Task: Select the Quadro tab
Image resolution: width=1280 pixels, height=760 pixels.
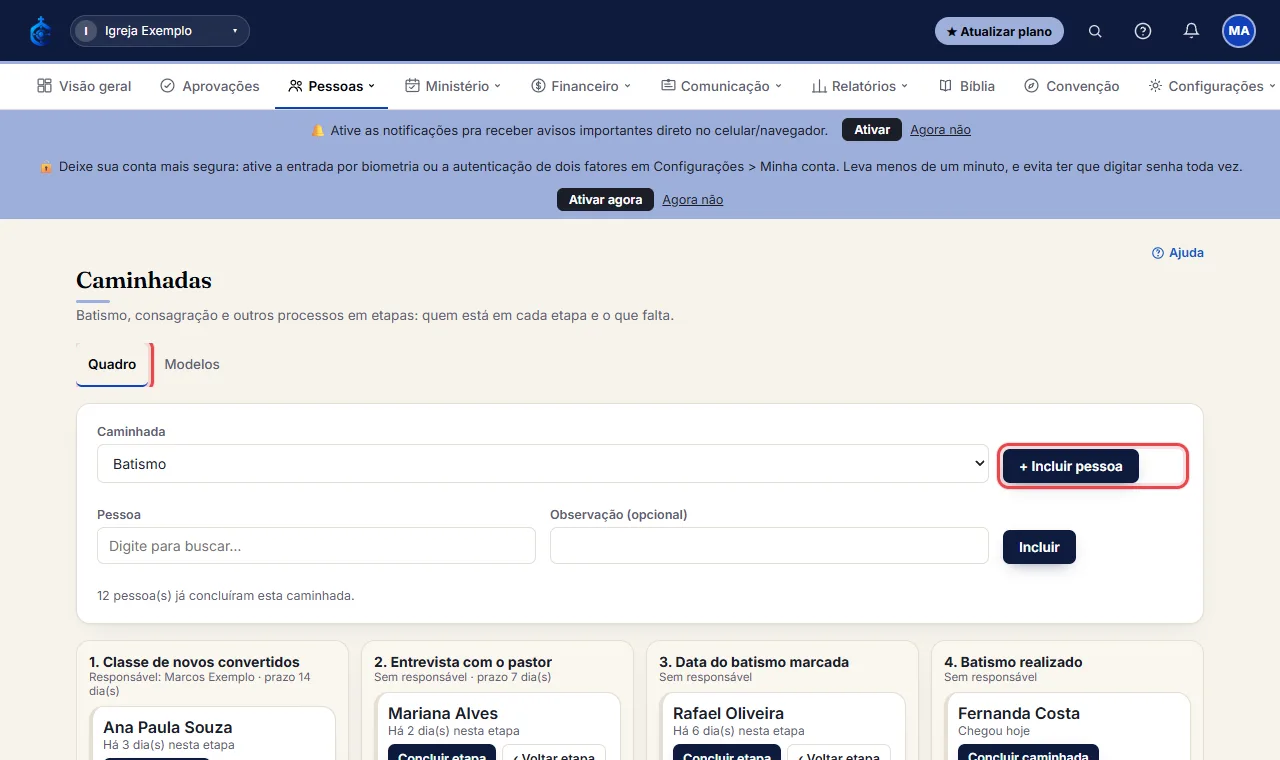Action: point(112,365)
